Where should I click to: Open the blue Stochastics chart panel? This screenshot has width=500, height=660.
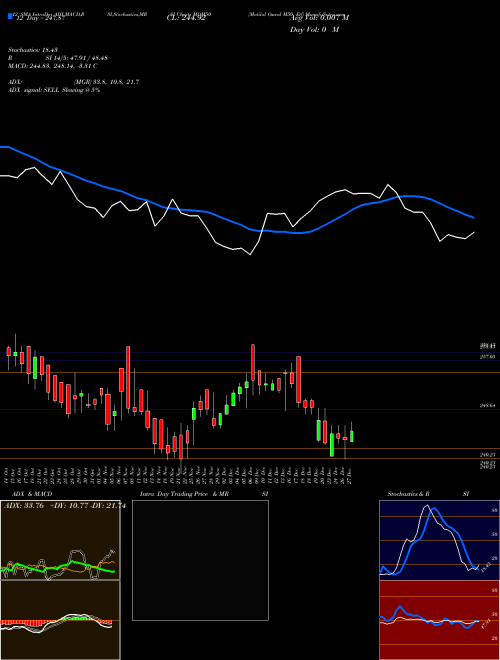pyautogui.click(x=439, y=540)
